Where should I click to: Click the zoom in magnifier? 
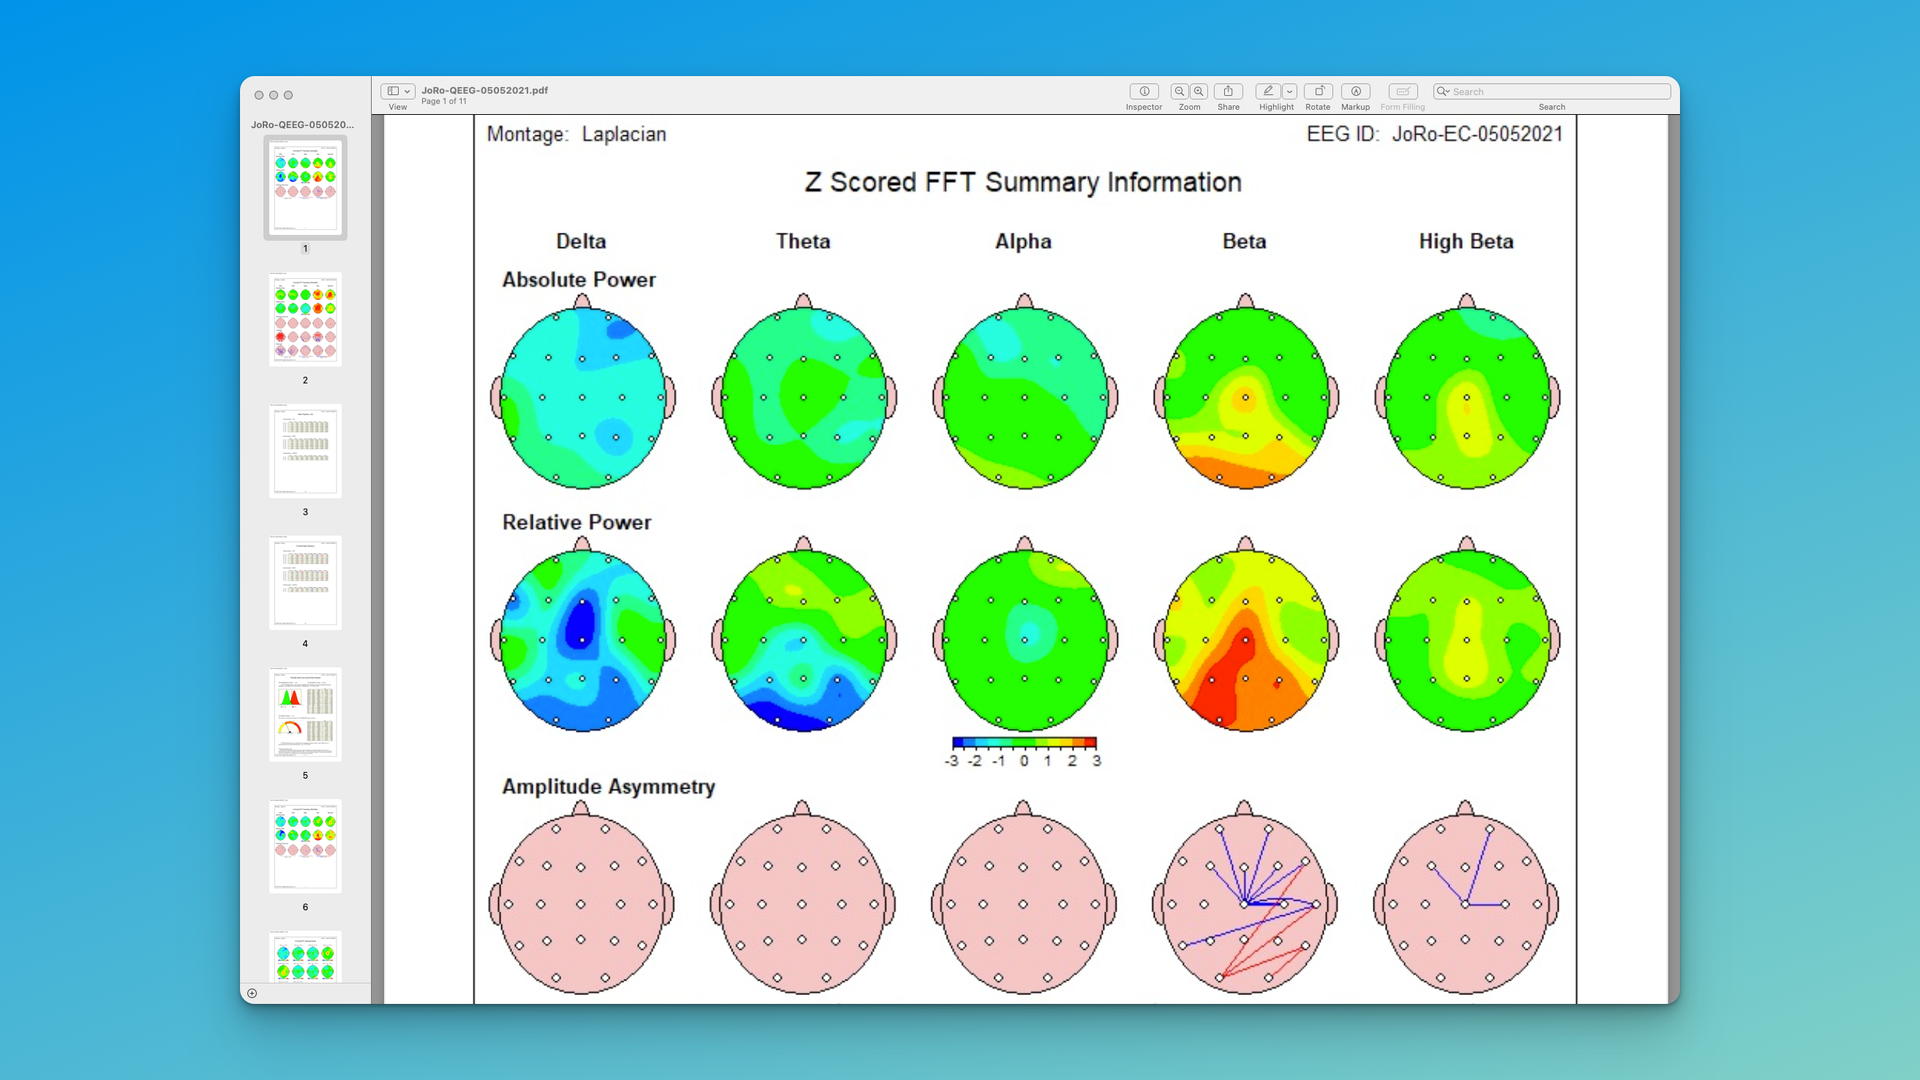click(1199, 91)
